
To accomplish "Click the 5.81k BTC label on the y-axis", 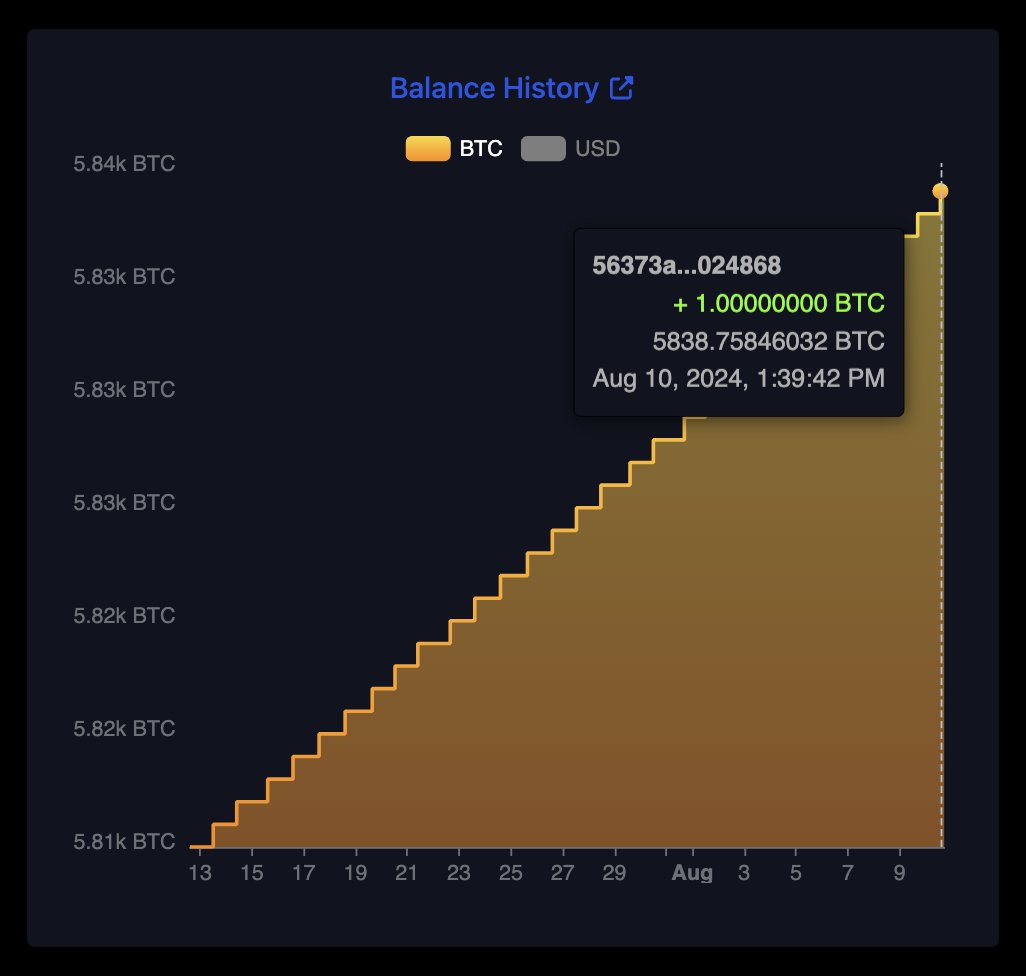I will pyautogui.click(x=124, y=841).
